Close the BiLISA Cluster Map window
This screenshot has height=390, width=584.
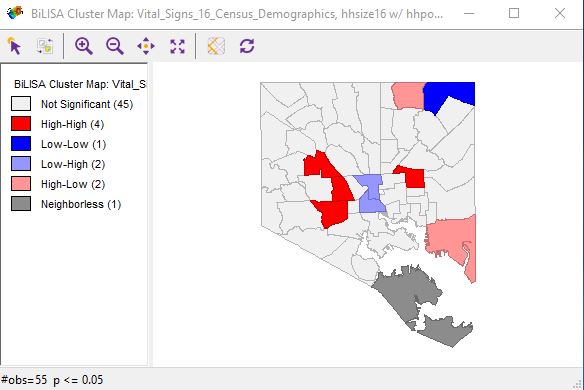(x=560, y=13)
